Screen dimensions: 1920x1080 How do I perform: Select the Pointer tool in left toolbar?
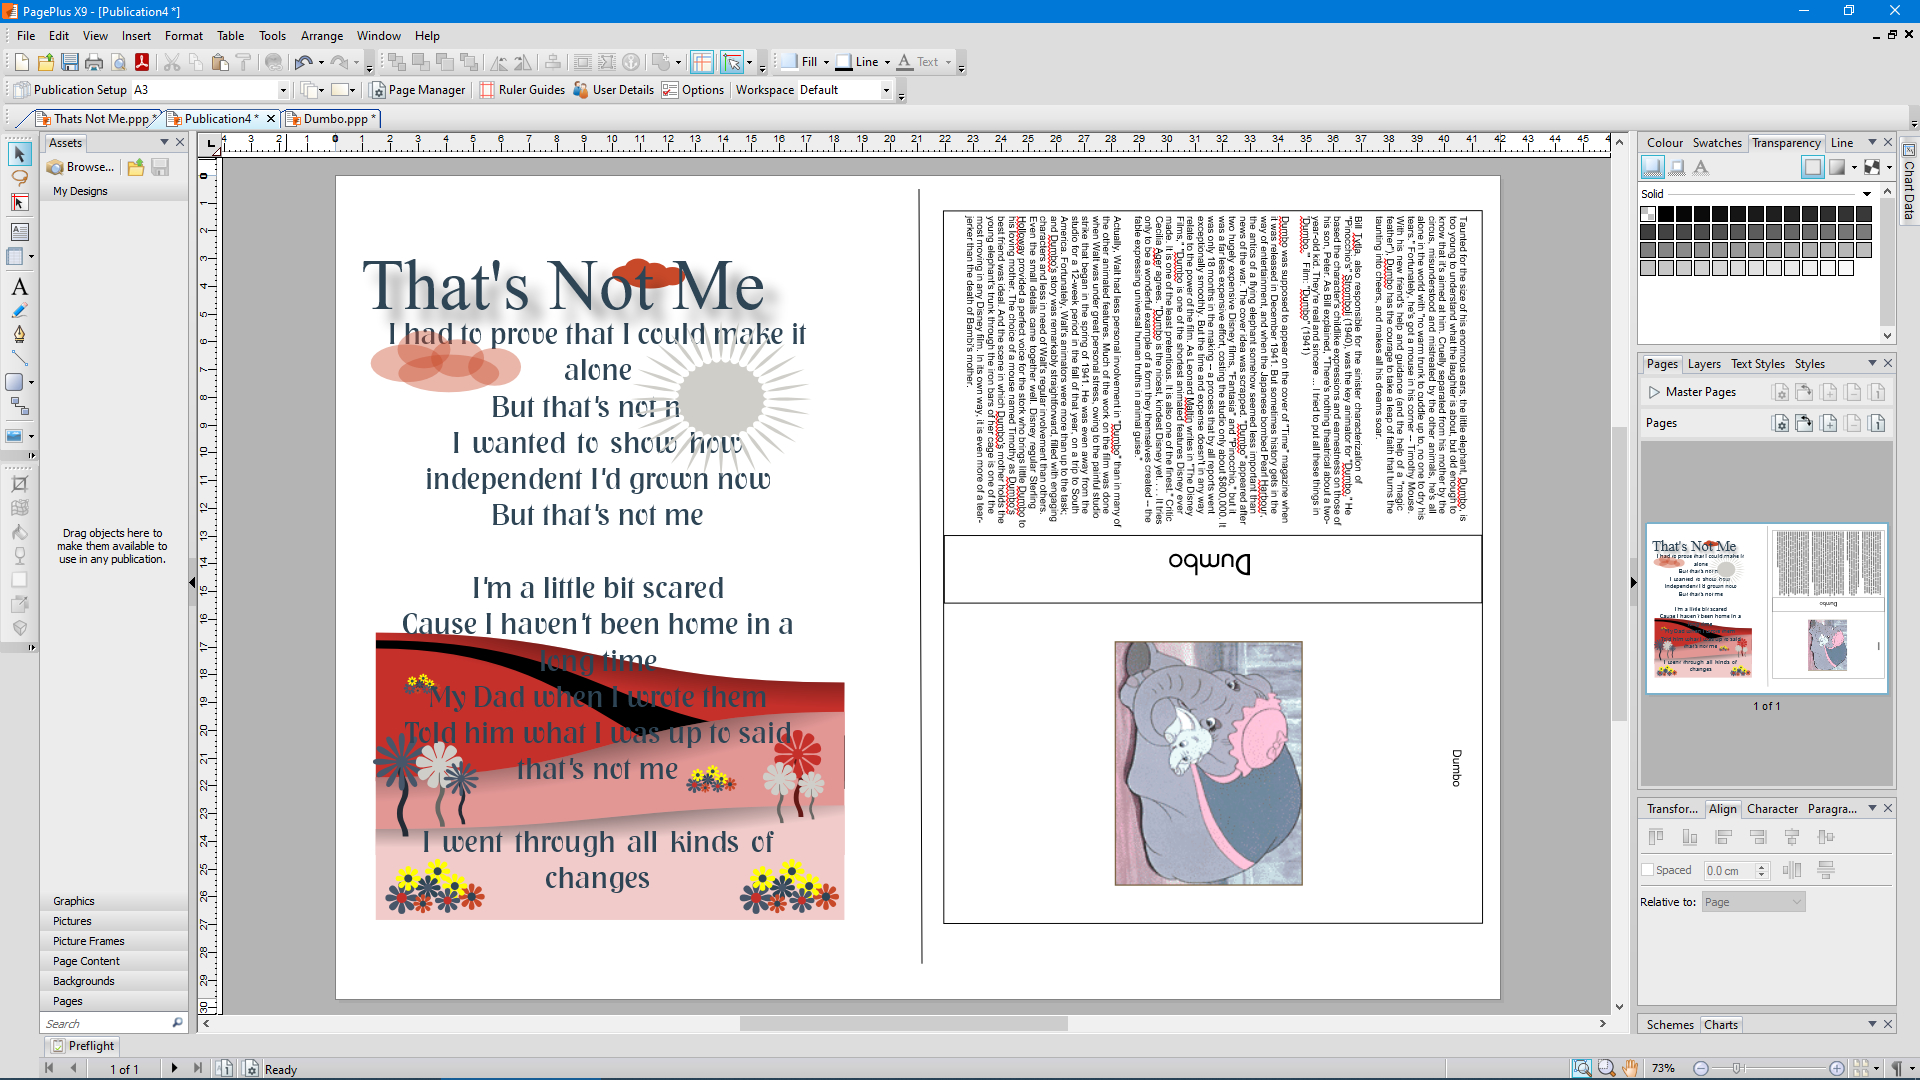[x=19, y=154]
